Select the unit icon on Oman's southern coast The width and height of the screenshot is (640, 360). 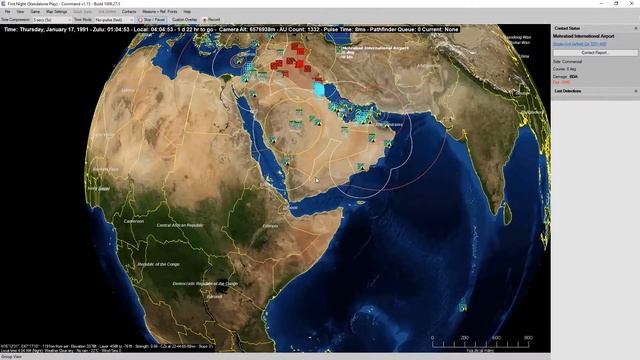click(360, 166)
